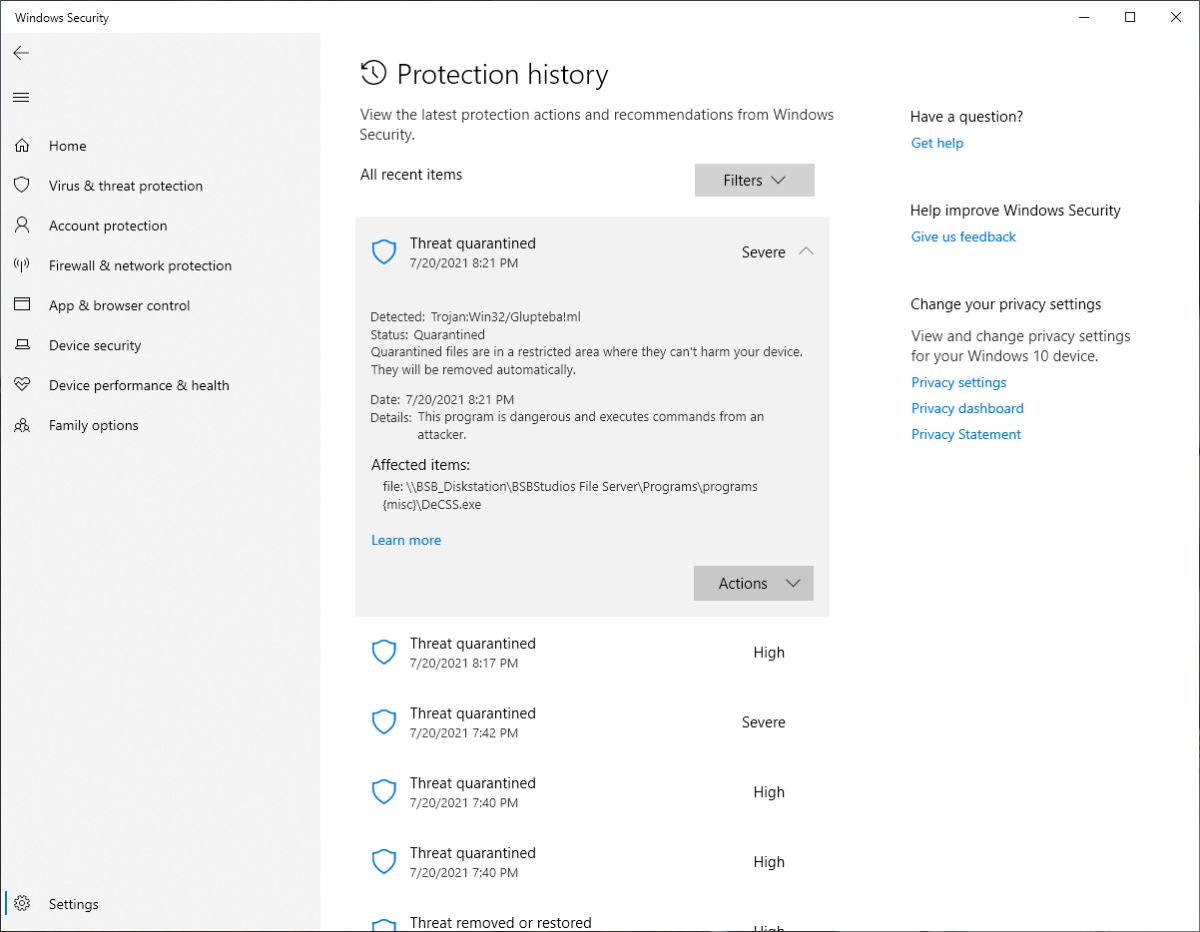Screen dimensions: 1200x932
Task: Click the Get help link
Action: tap(937, 143)
